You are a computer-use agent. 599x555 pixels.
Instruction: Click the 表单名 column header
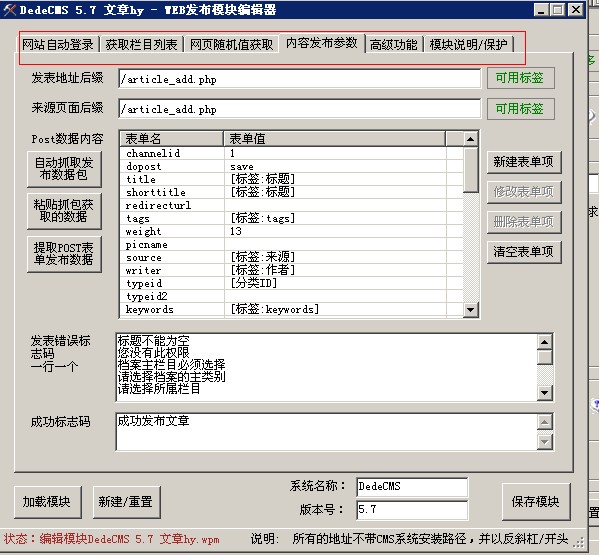[x=172, y=139]
